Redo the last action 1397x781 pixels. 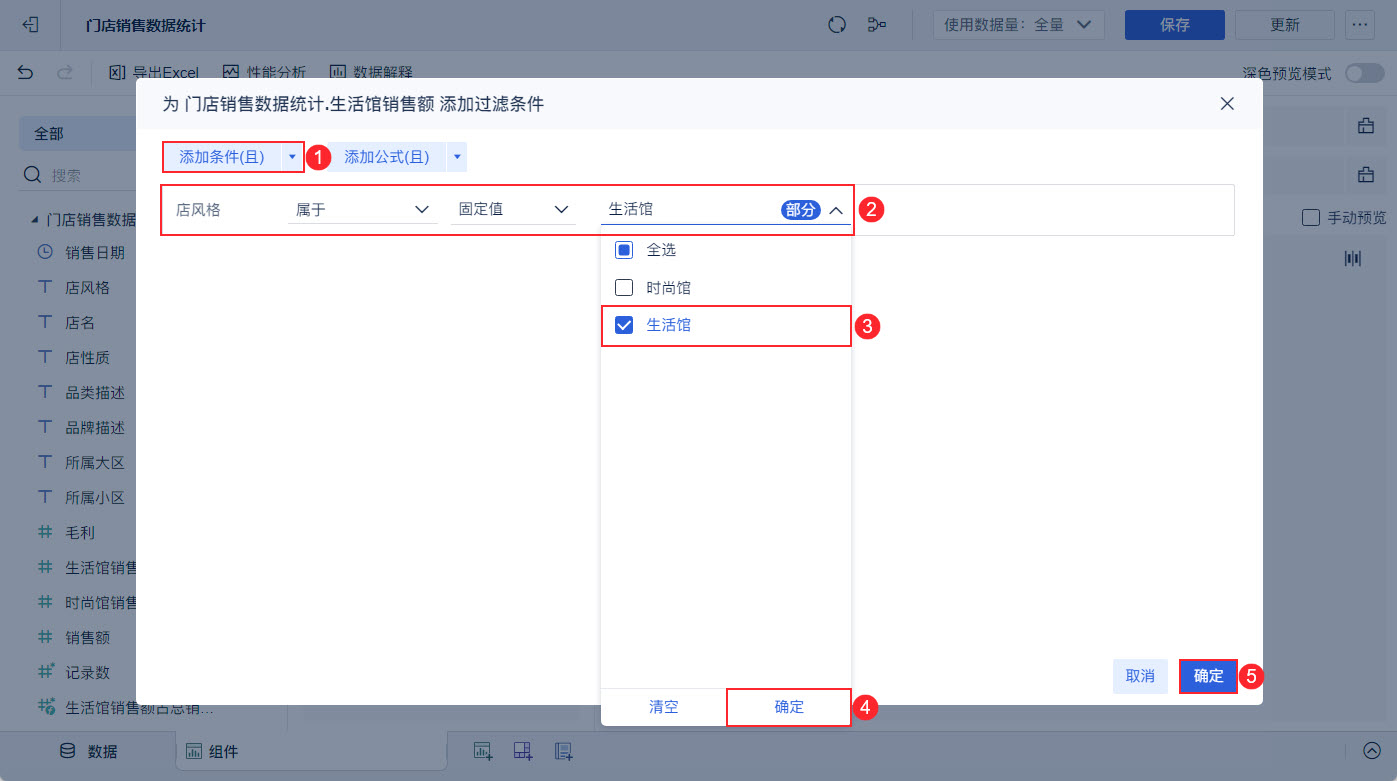(x=65, y=73)
